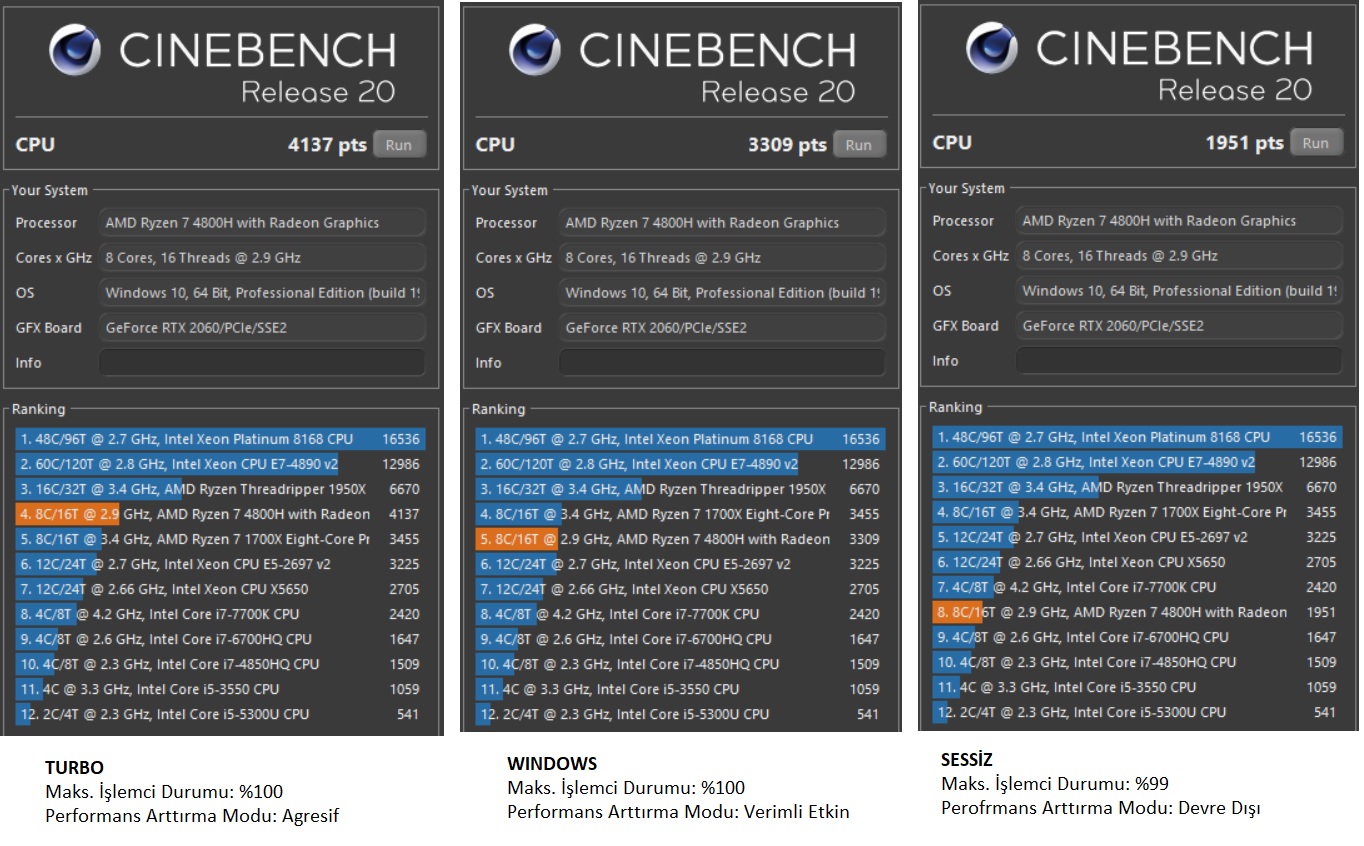Screen dimensions: 1364x846
Task: Select Xeon E5-2697 v2 row in the WINDOWS panel
Action: pos(680,564)
